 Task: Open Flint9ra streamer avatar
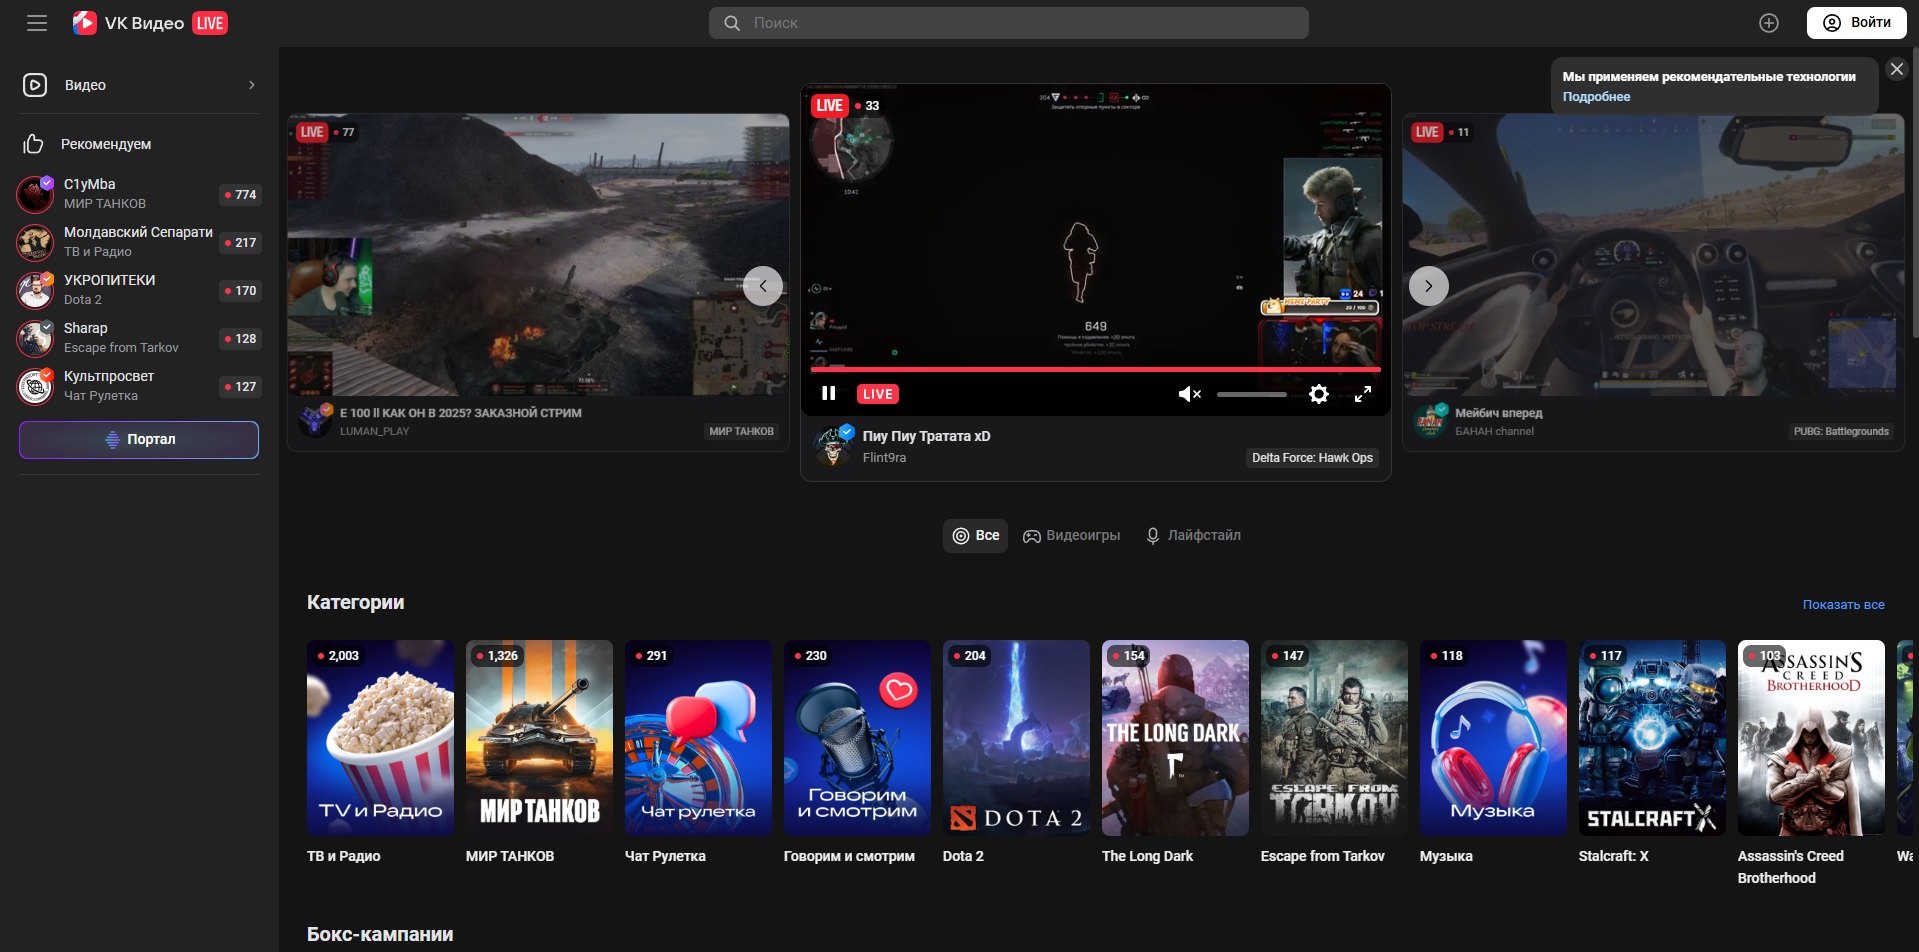[833, 446]
